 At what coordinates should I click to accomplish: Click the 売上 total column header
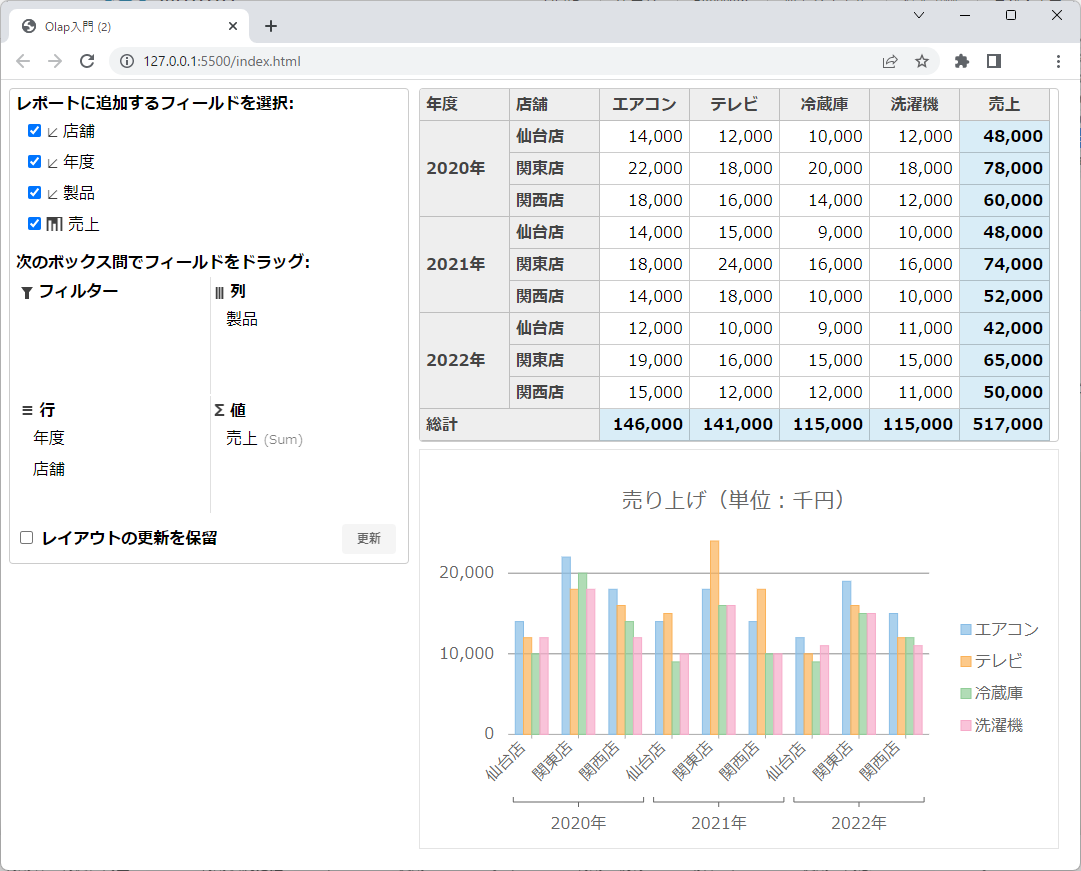click(x=1004, y=104)
